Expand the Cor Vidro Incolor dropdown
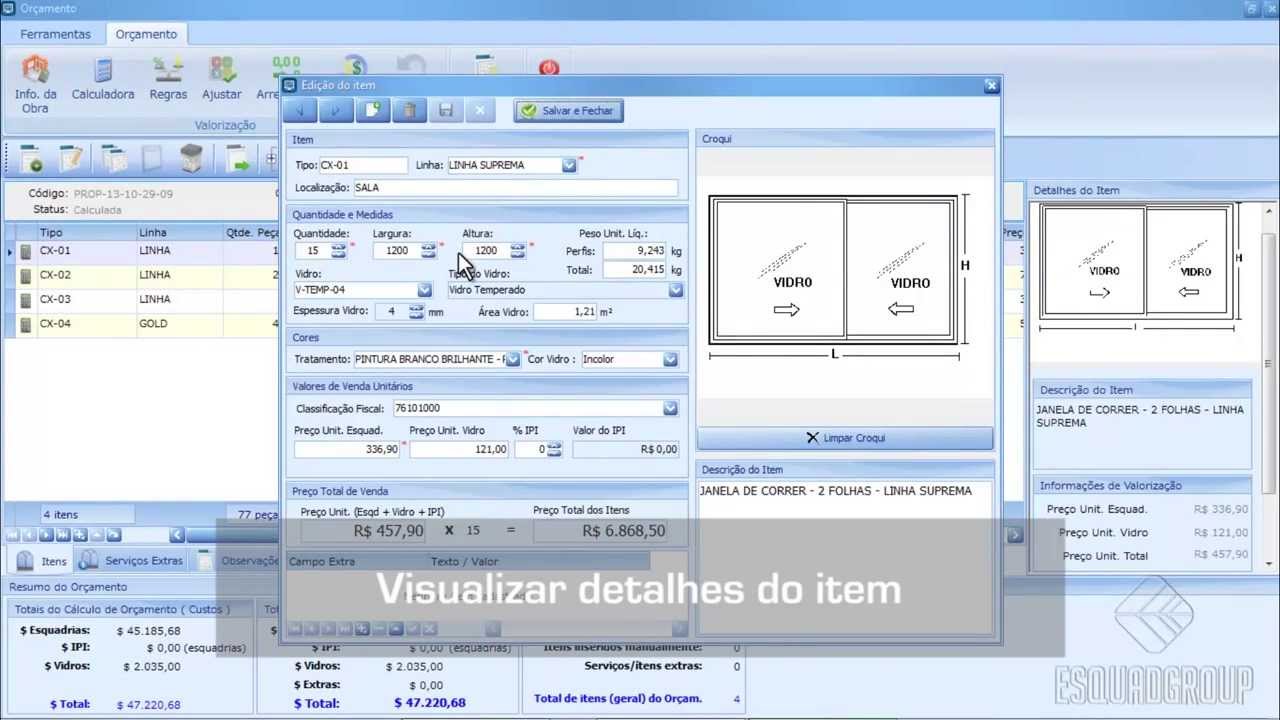This screenshot has width=1280, height=720. coord(670,359)
